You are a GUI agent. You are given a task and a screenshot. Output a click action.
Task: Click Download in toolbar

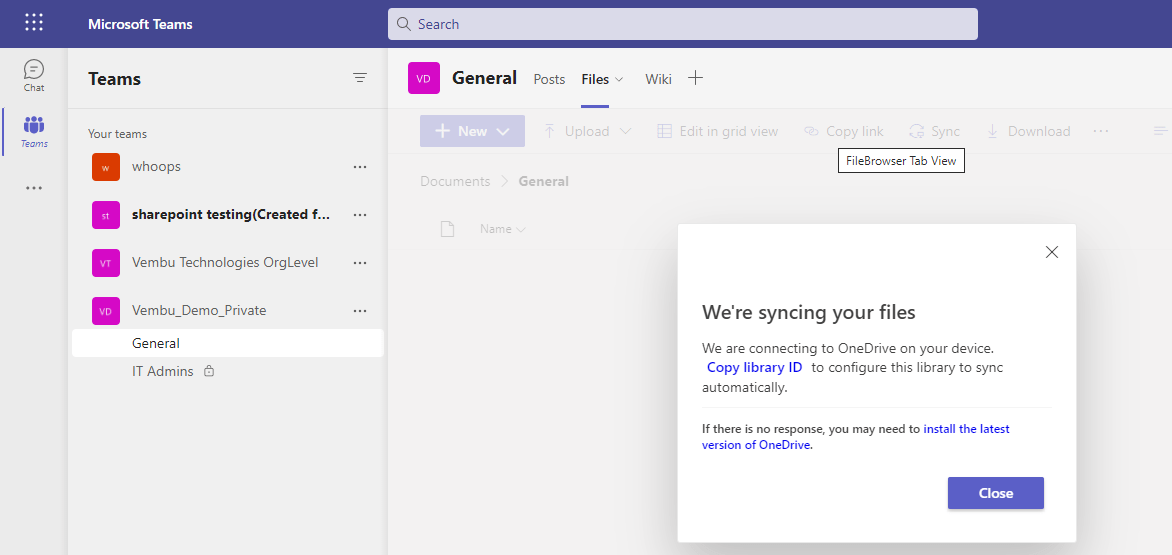click(1028, 131)
